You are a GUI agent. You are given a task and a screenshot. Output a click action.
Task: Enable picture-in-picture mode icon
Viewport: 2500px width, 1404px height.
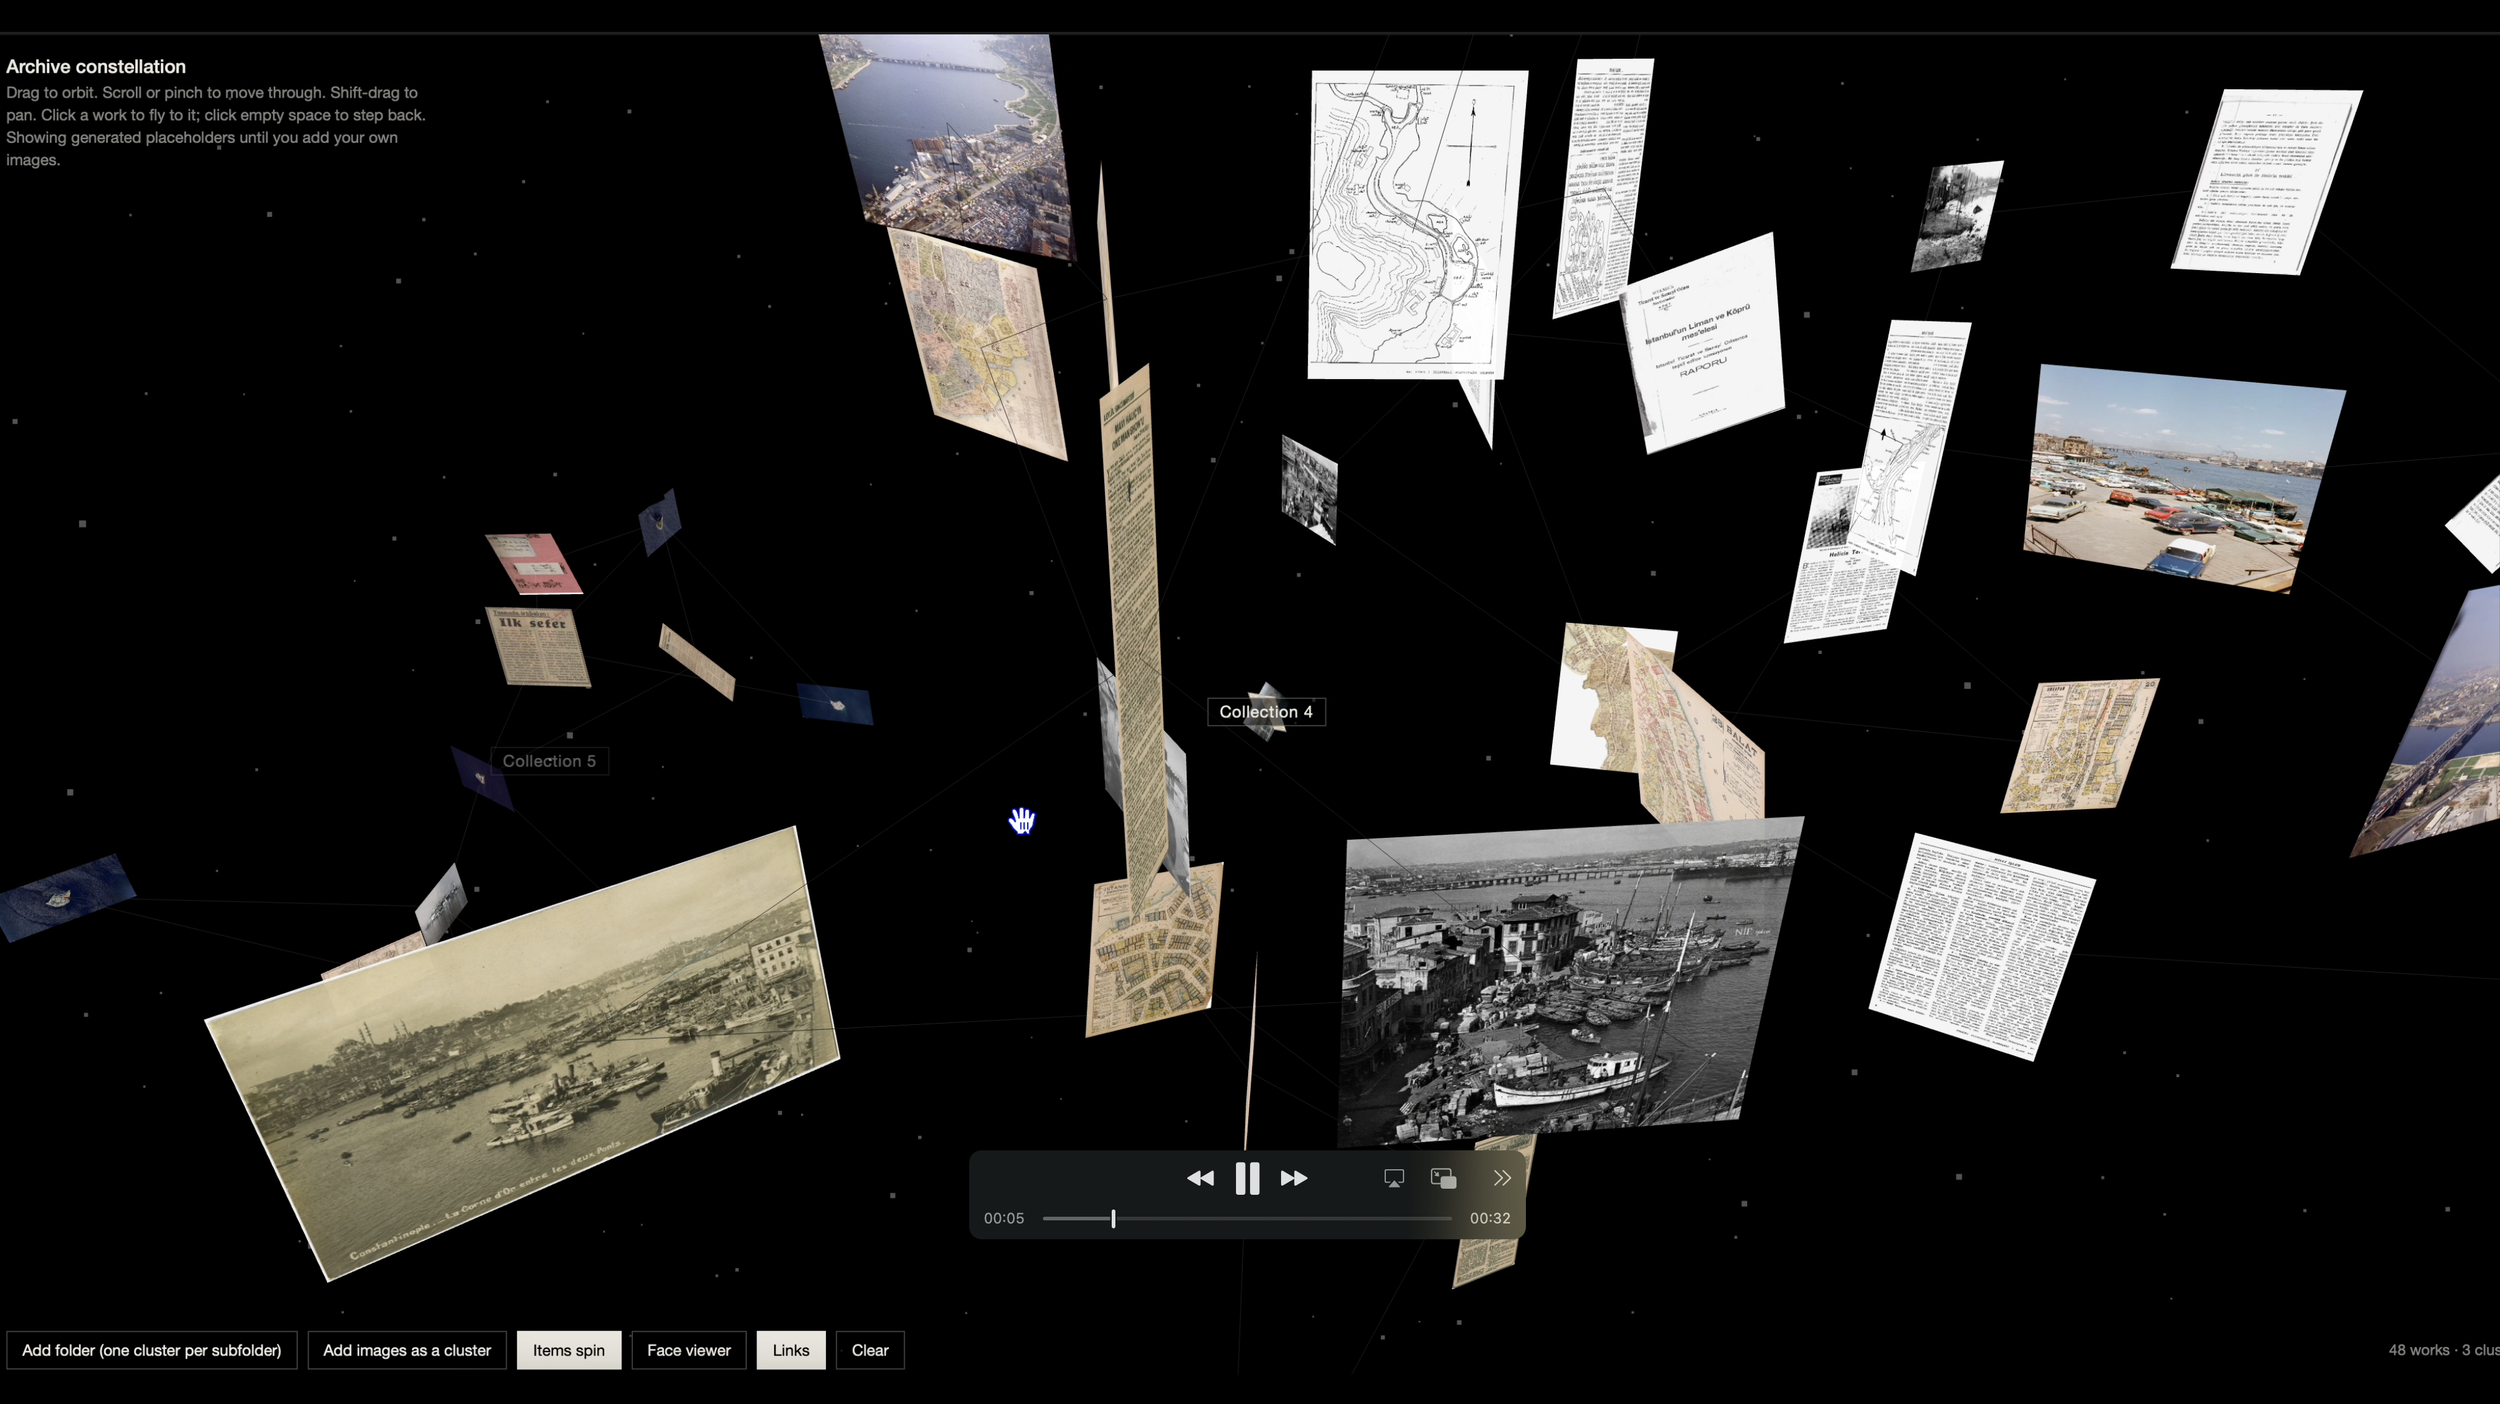tap(1443, 1178)
